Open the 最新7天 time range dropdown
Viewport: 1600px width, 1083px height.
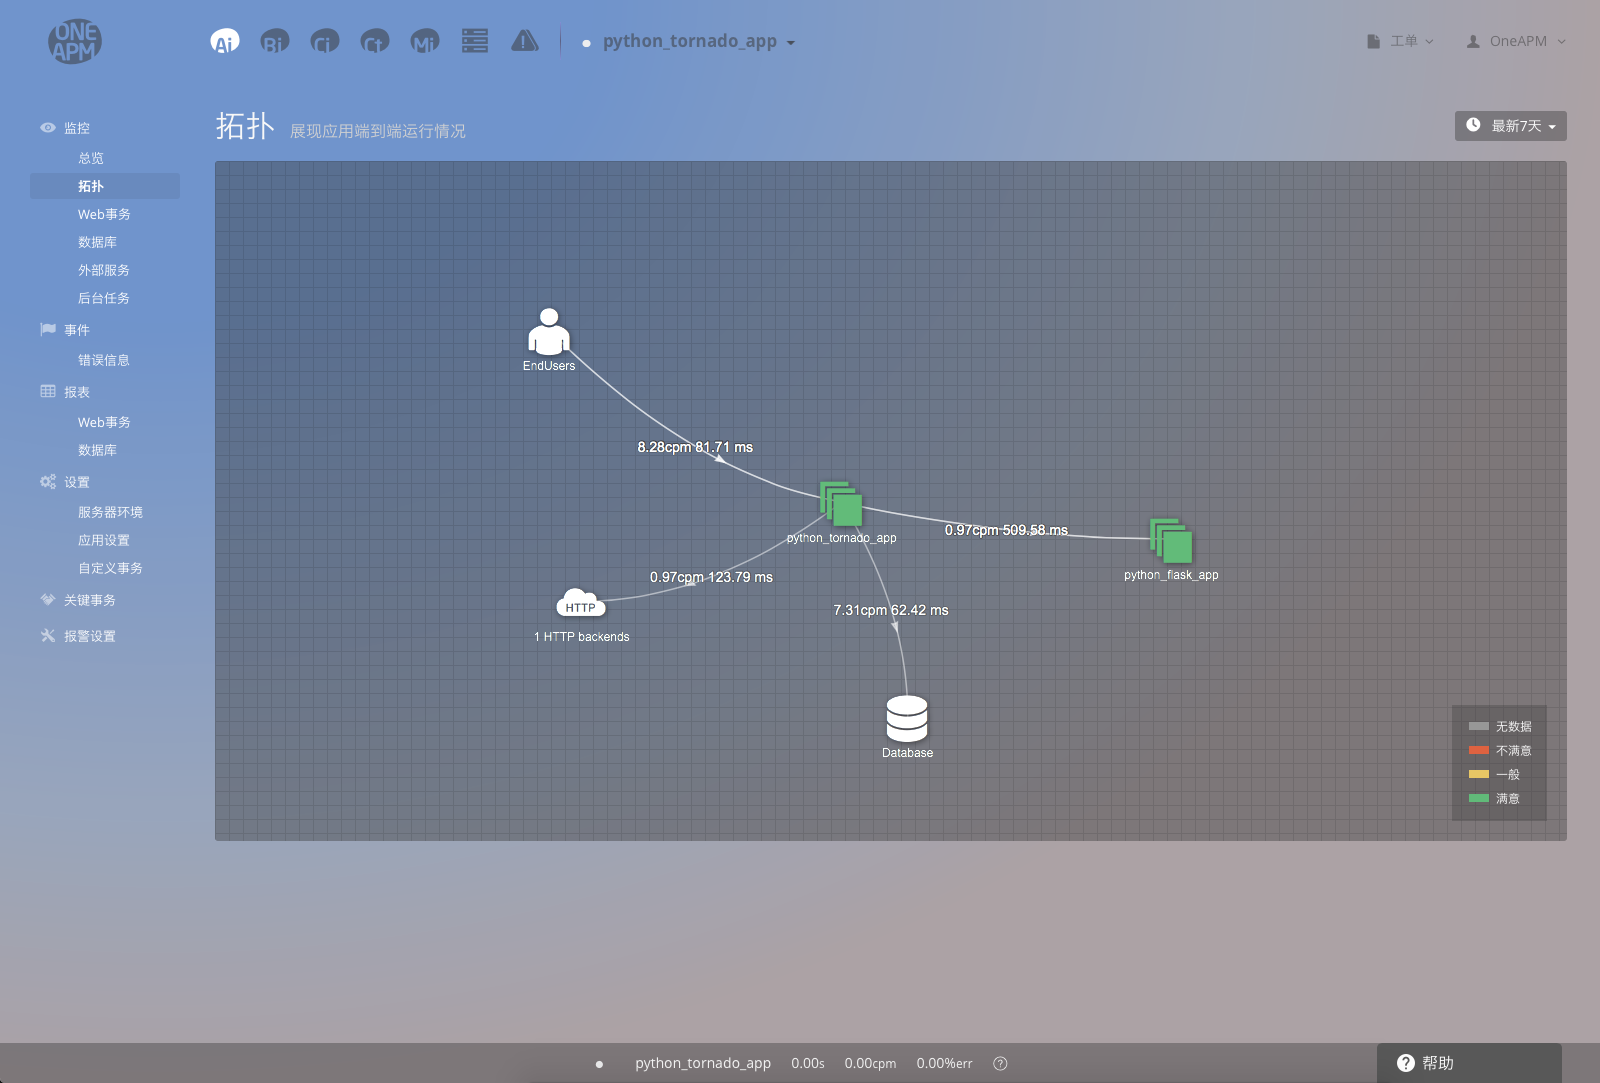click(1510, 126)
